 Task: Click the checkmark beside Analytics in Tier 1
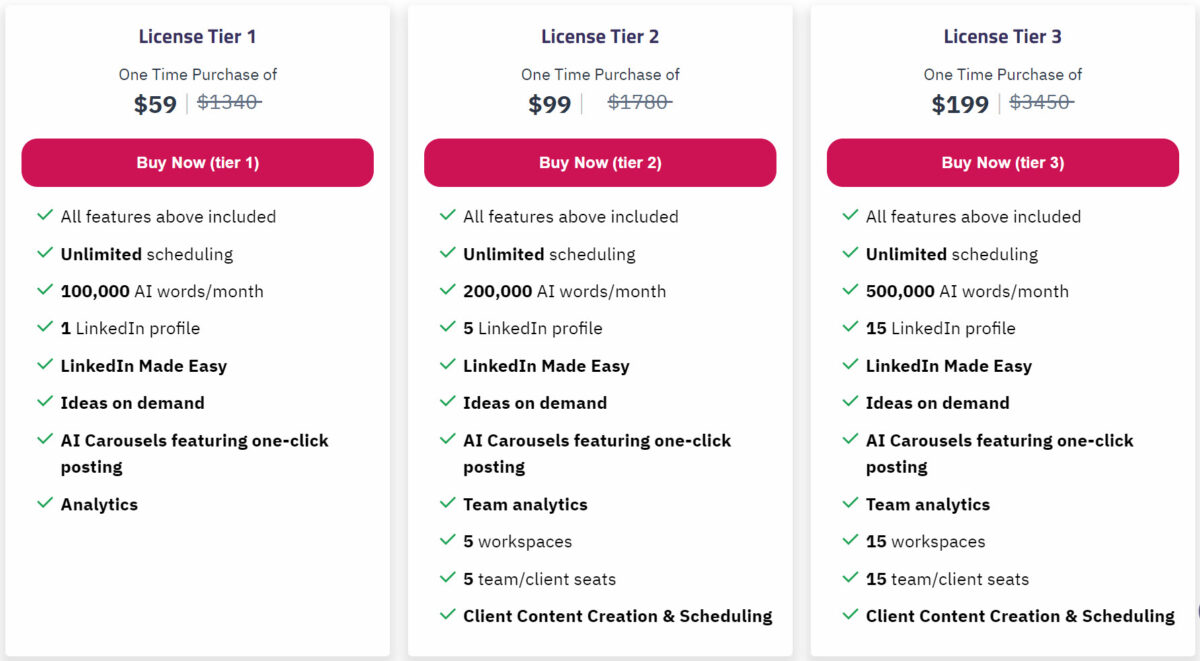point(46,504)
